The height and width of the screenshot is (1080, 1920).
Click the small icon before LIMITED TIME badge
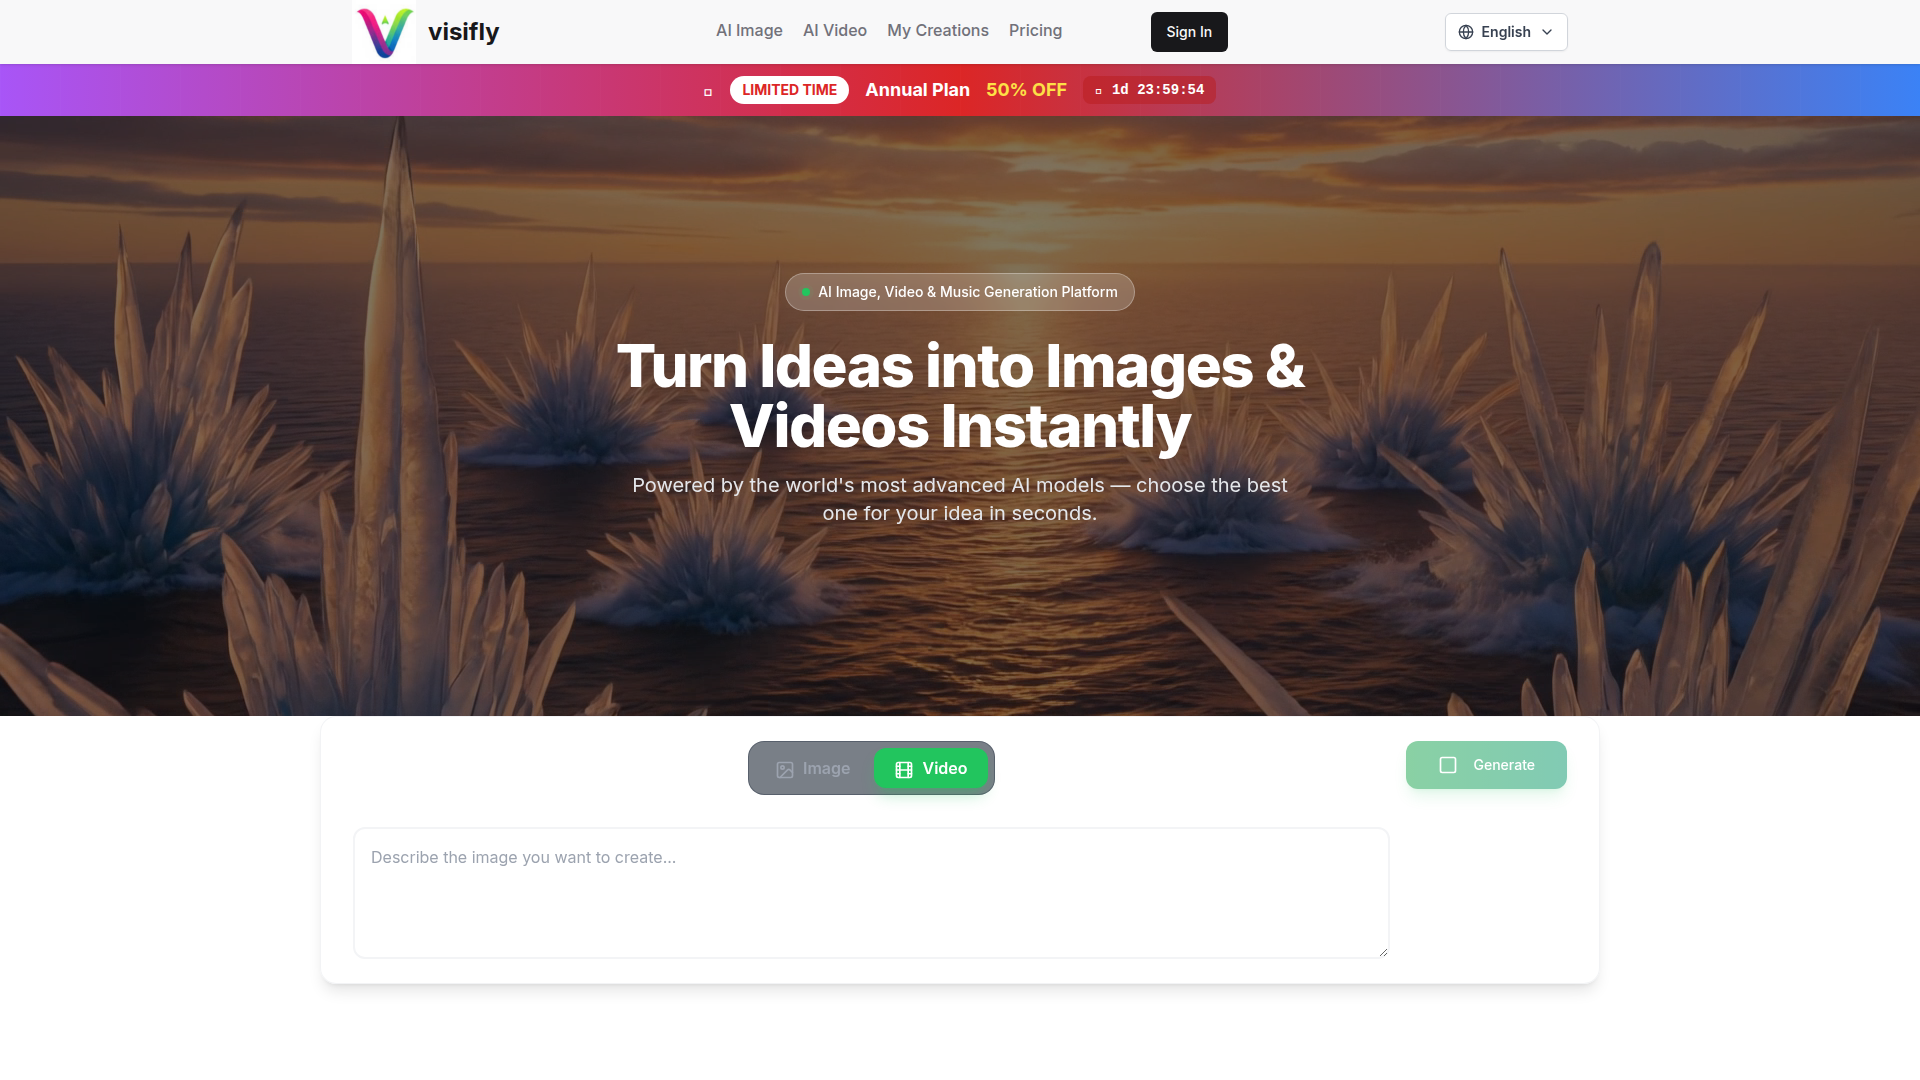(x=708, y=92)
